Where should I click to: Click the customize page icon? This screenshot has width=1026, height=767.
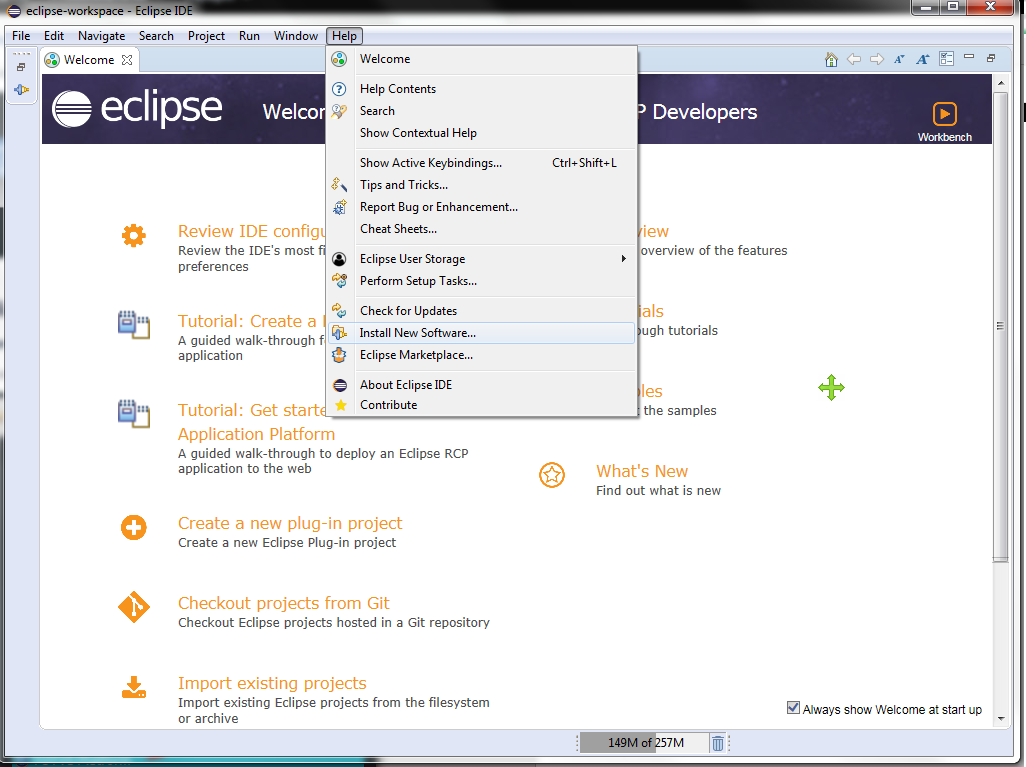946,59
